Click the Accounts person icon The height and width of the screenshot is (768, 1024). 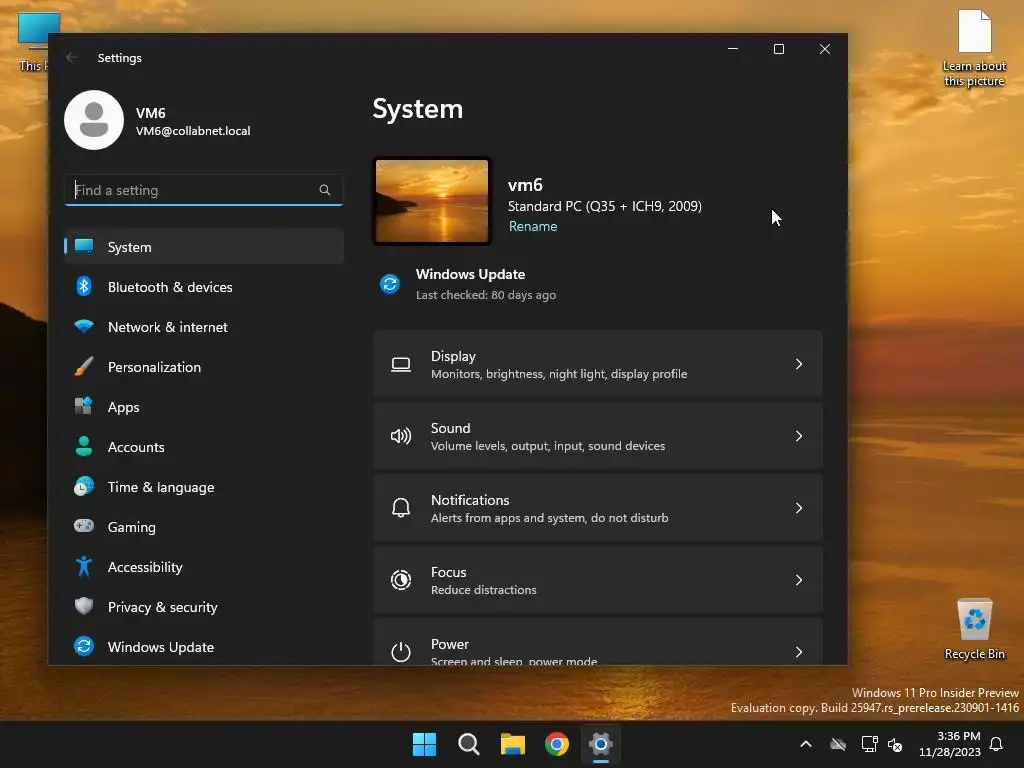coord(84,446)
